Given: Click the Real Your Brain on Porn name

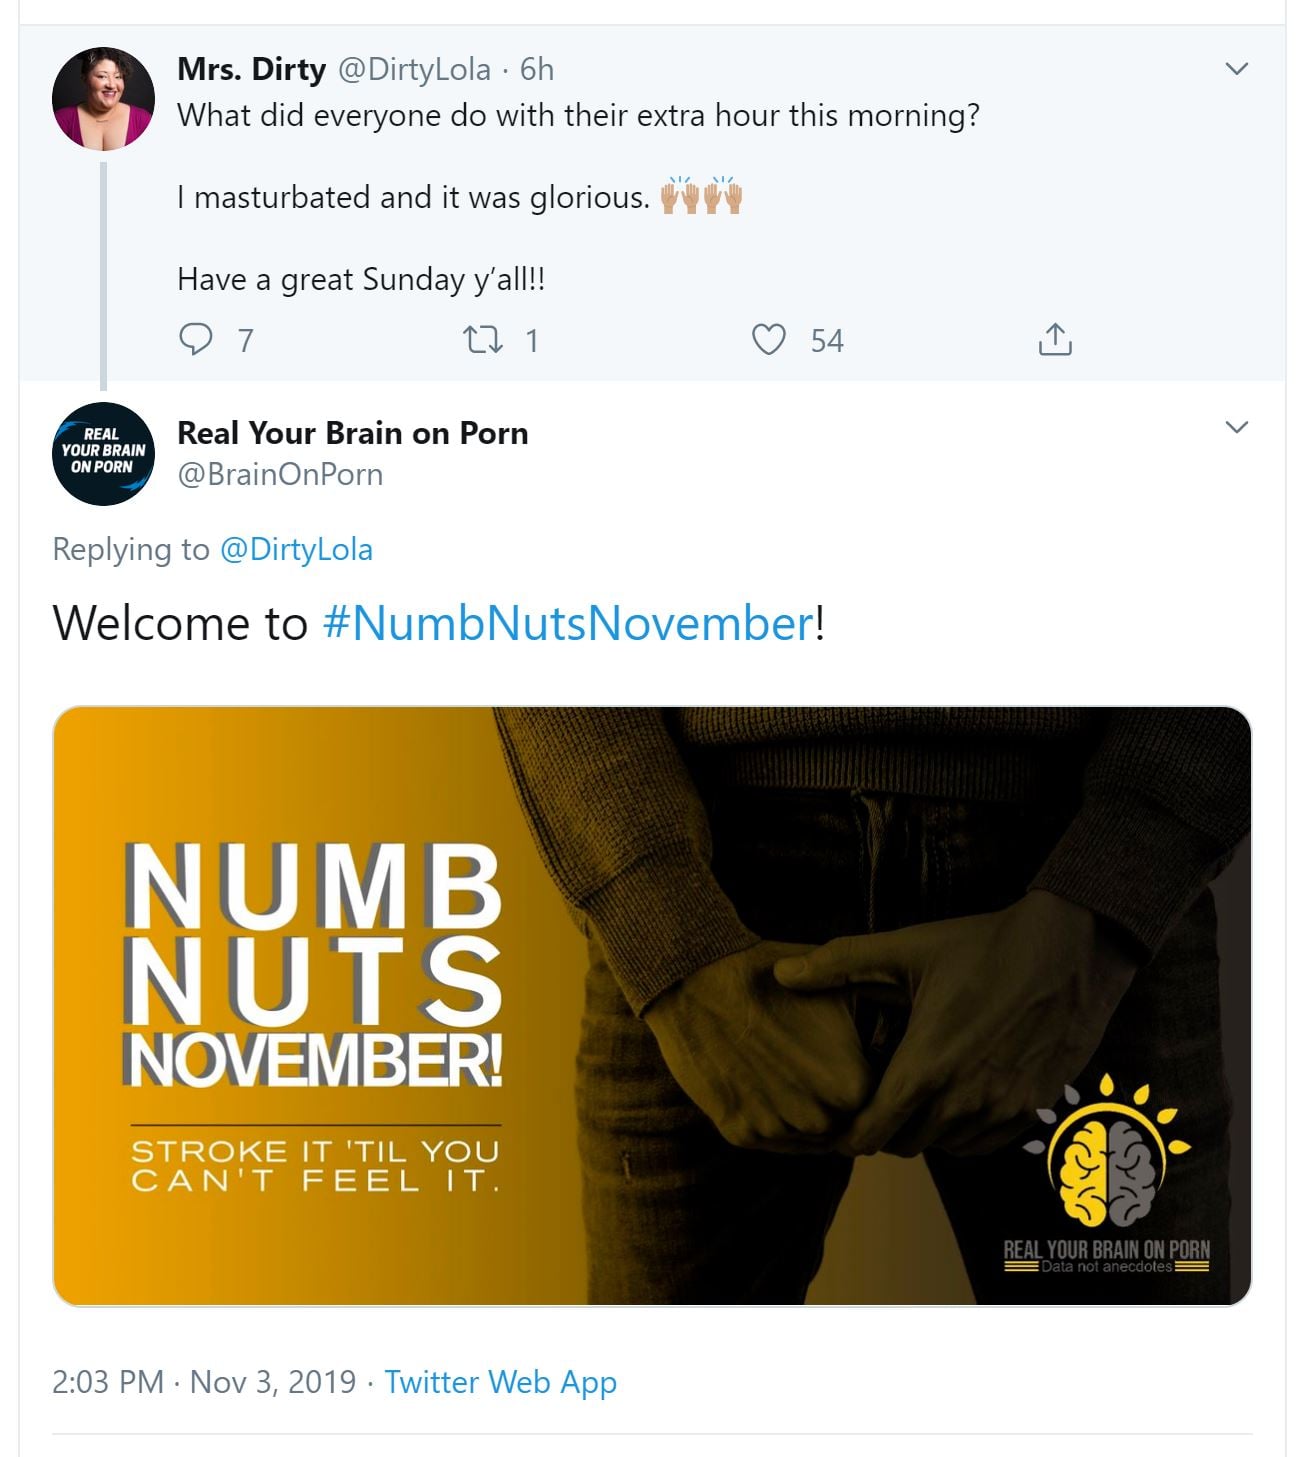Looking at the screenshot, I should tap(352, 433).
